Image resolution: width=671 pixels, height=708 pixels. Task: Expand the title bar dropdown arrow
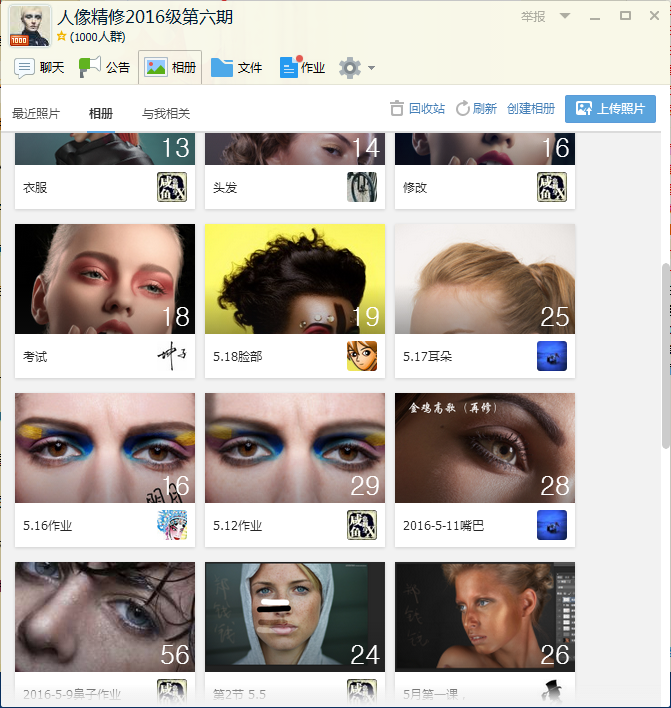[x=565, y=16]
